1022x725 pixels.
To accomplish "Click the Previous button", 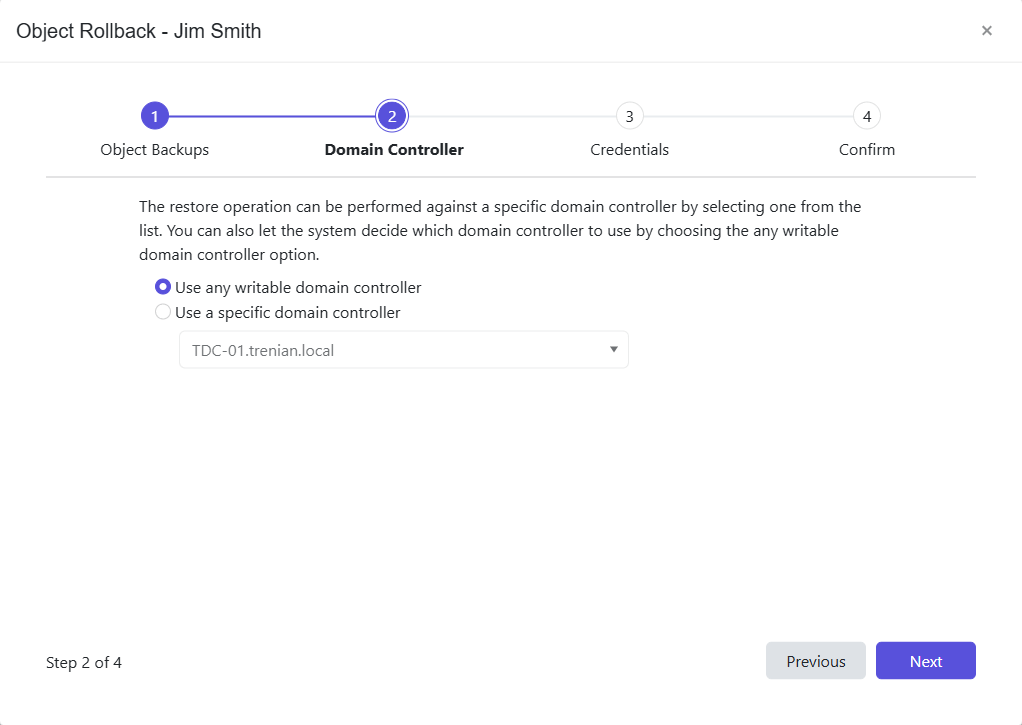I will point(815,660).
